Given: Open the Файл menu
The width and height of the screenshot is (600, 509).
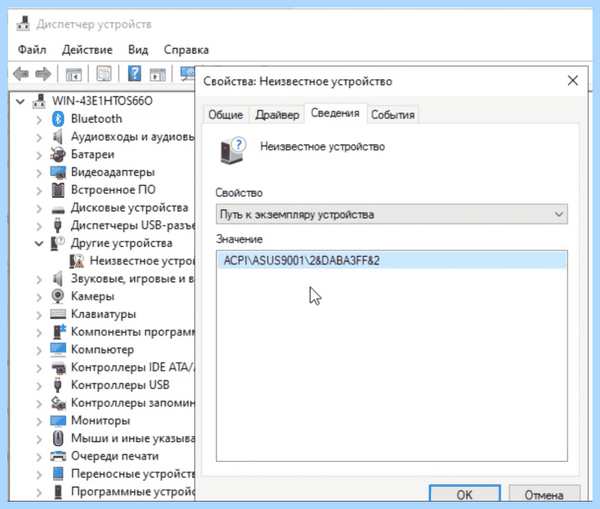Looking at the screenshot, I should (32, 50).
